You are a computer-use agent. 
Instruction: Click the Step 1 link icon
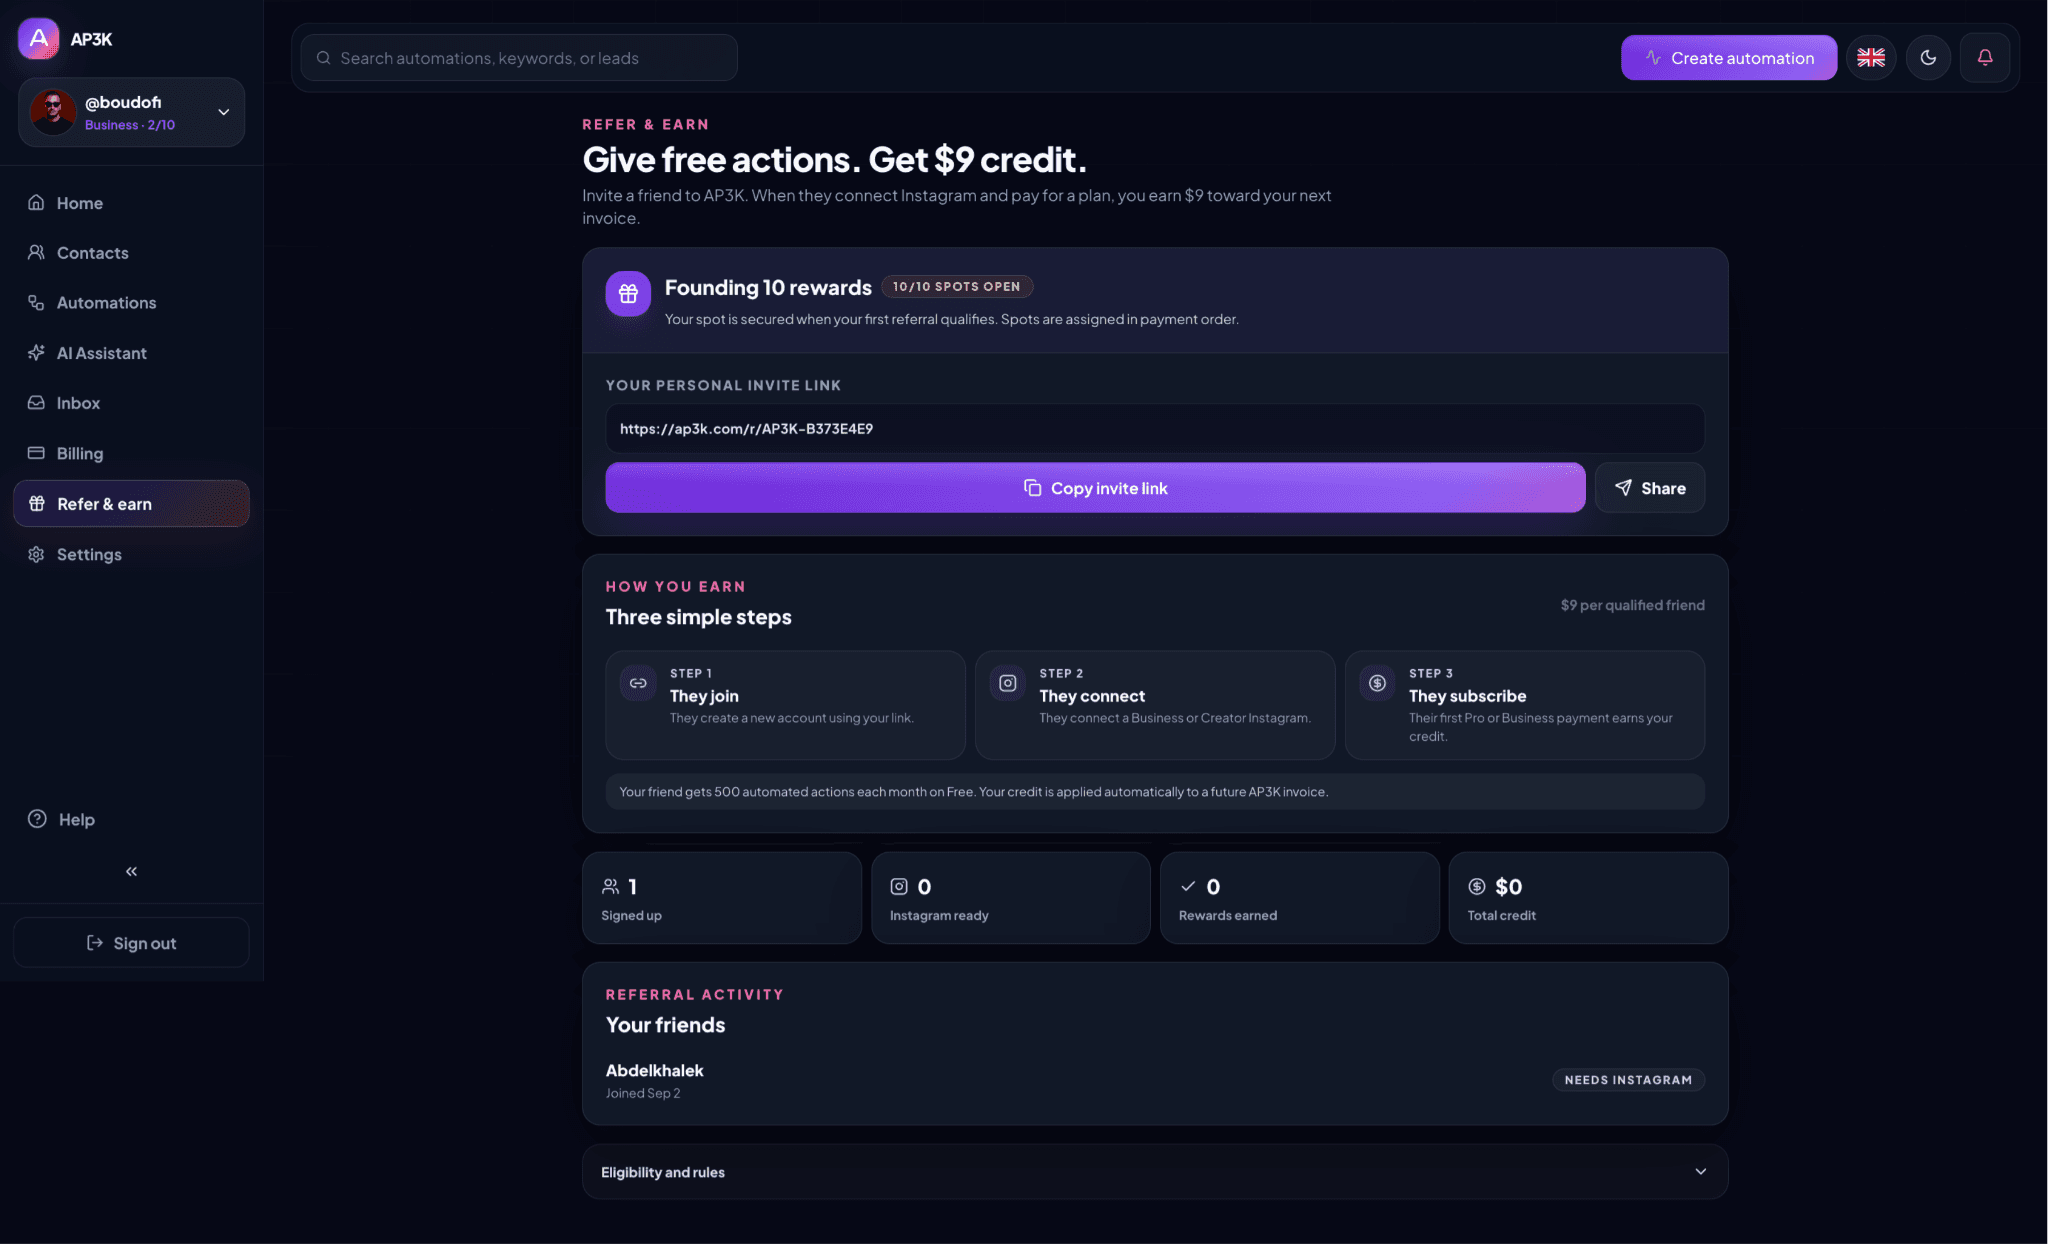(638, 683)
